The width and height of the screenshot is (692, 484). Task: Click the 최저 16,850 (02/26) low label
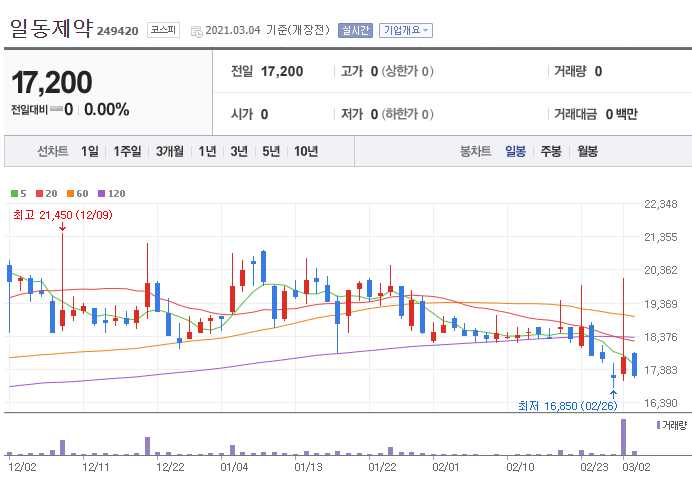(568, 405)
